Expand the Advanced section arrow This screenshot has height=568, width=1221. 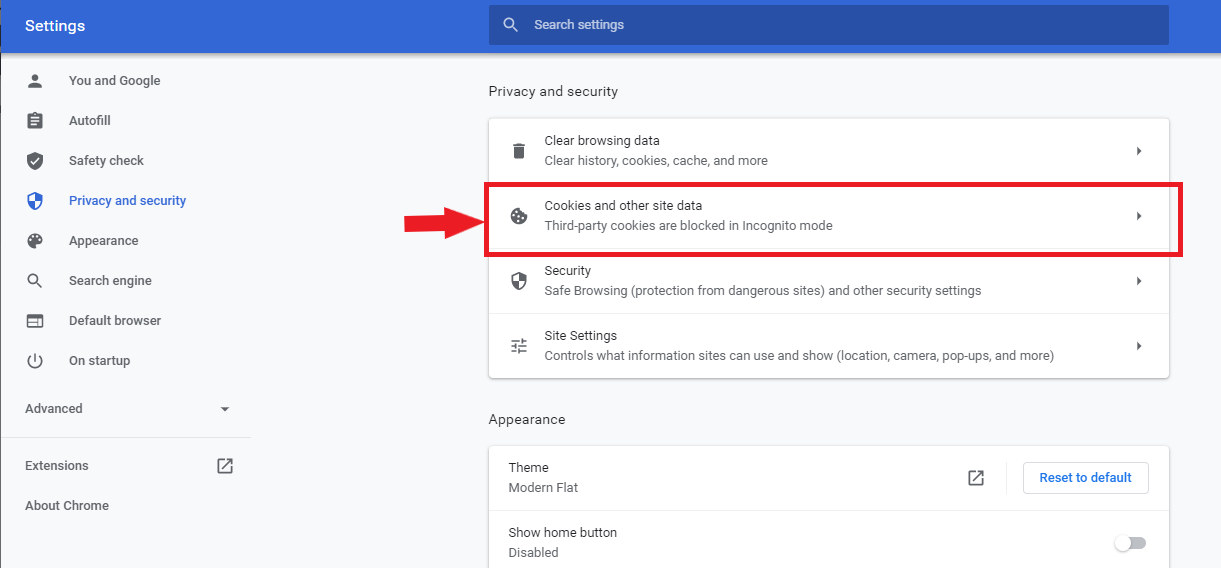tap(225, 409)
